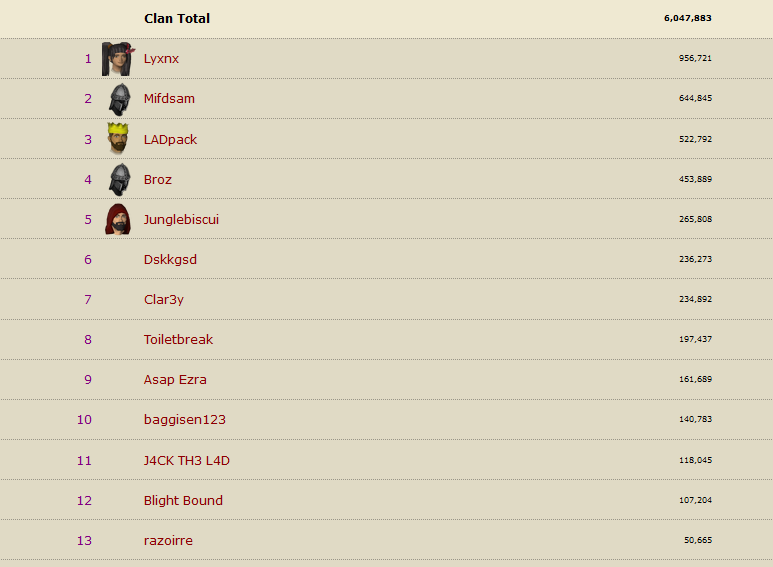Open Mifdsam player profile link
This screenshot has height=567, width=773.
tap(169, 99)
